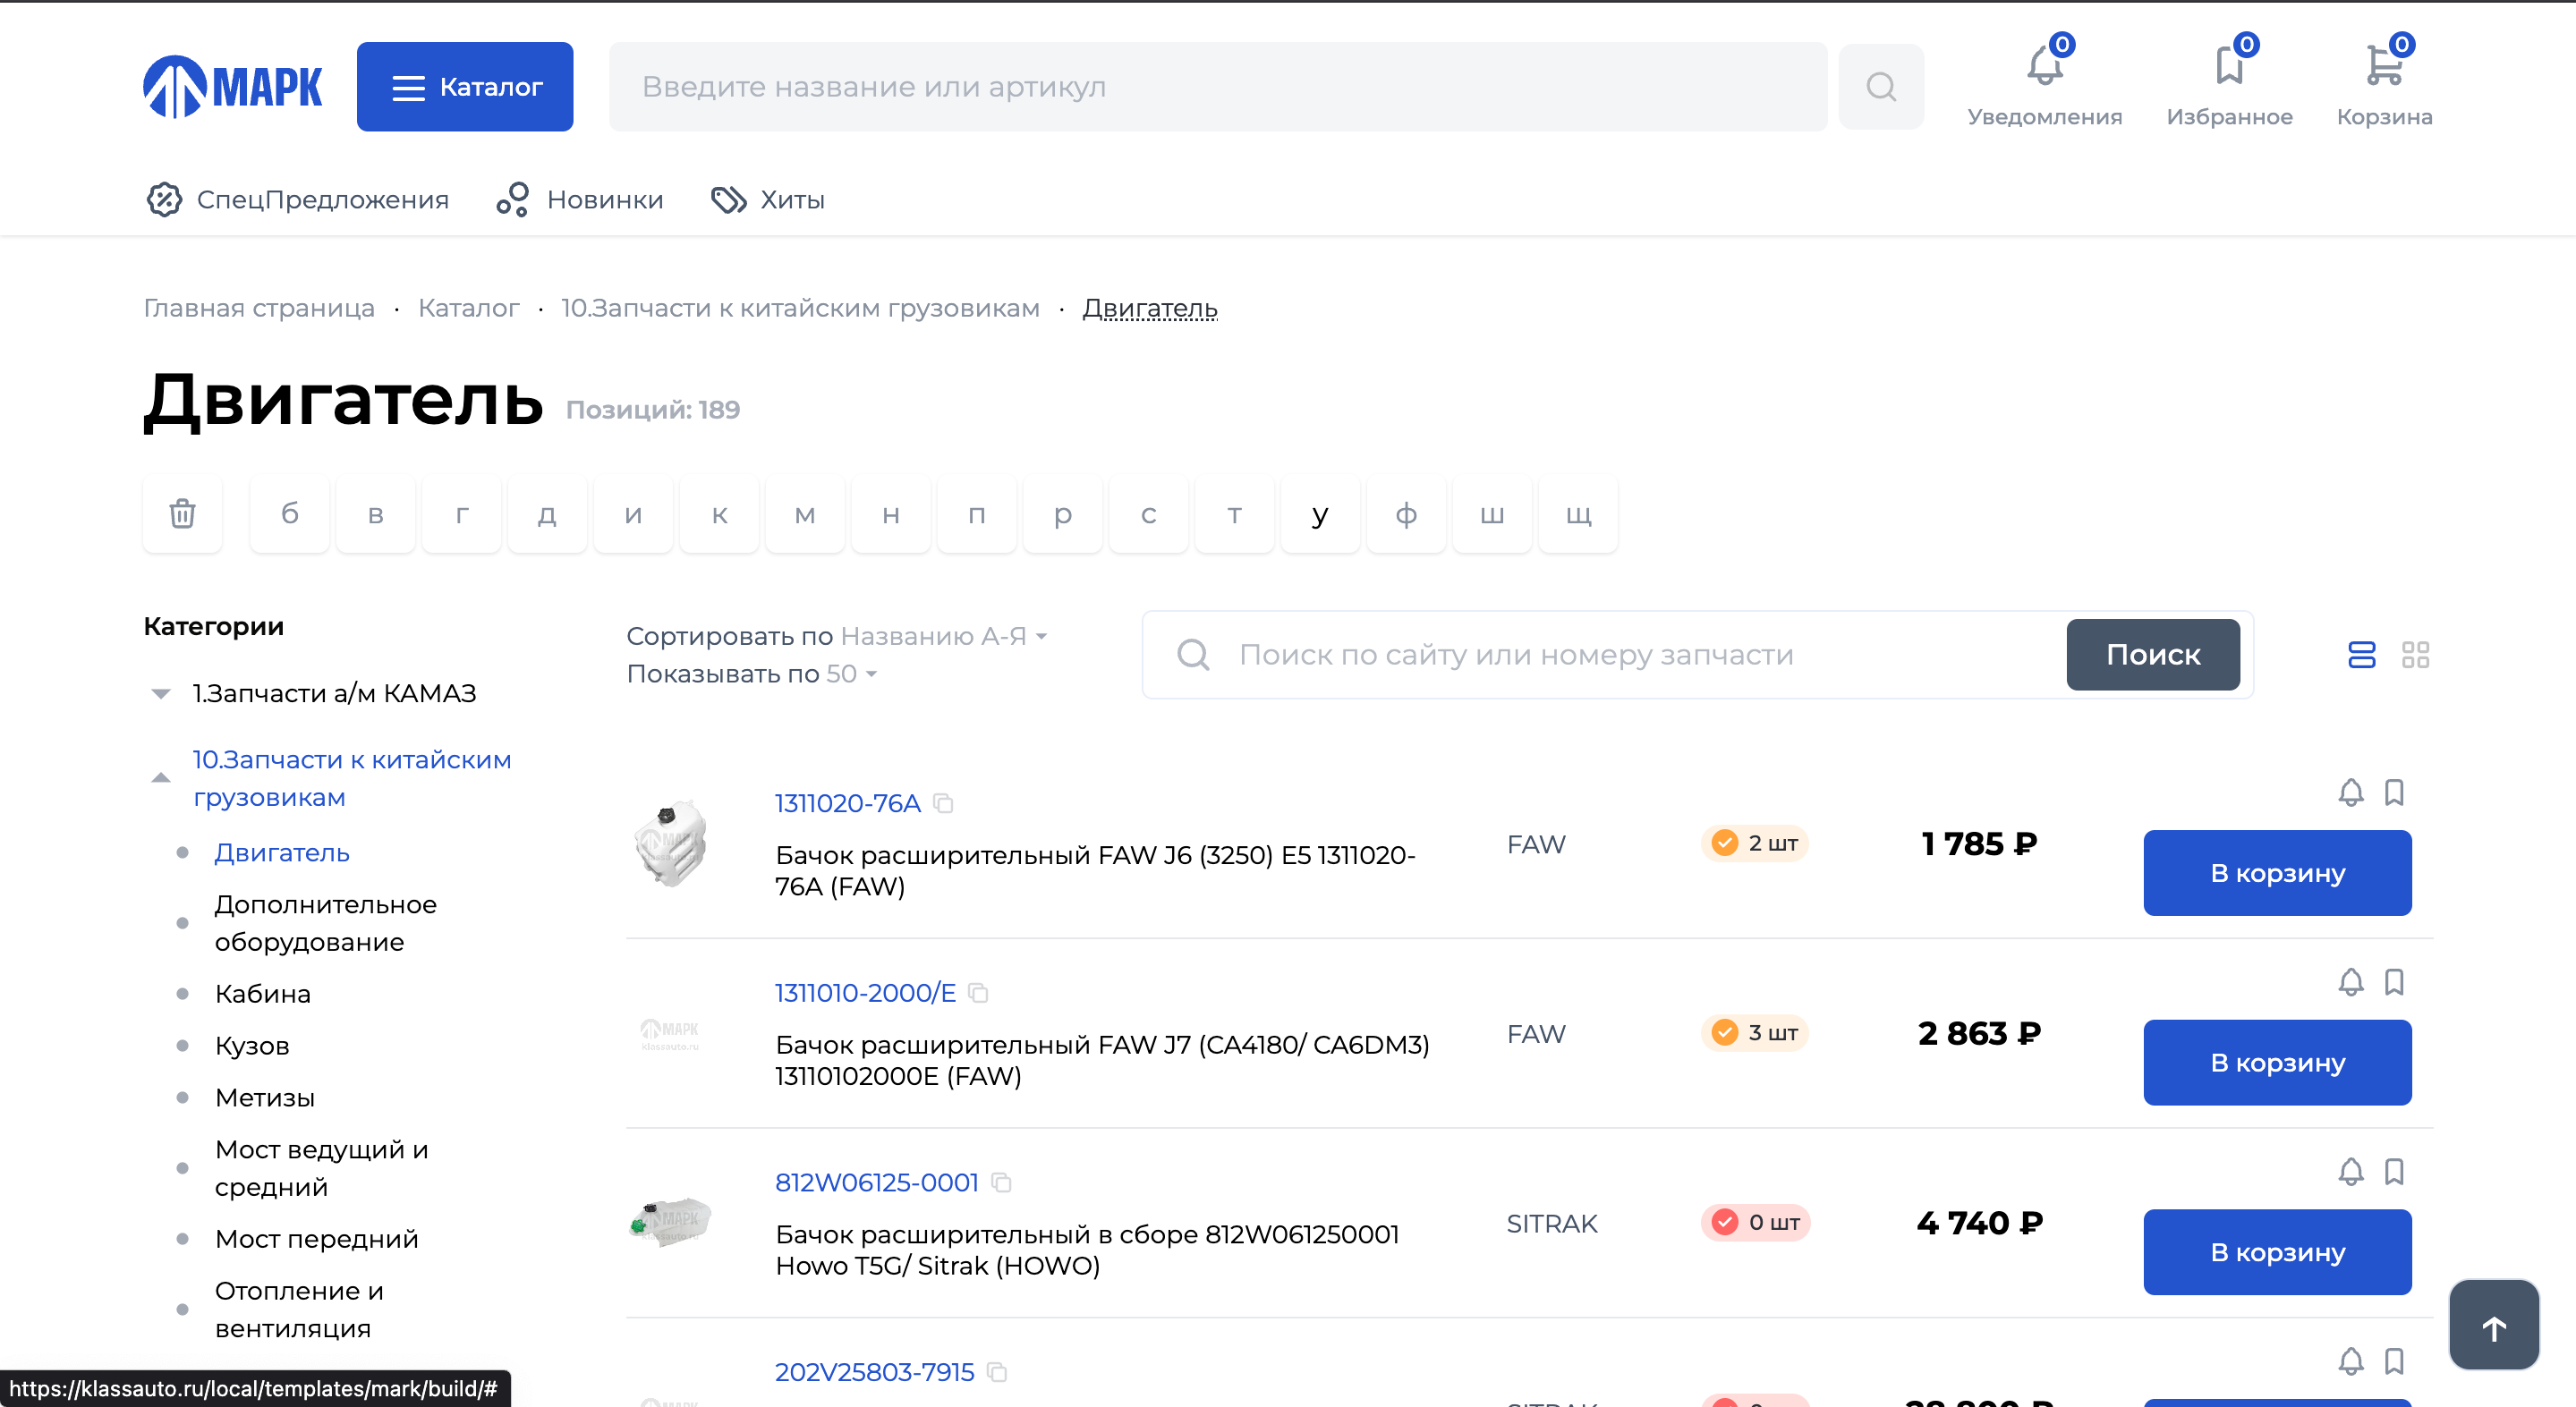Open СпецПредложения section
The height and width of the screenshot is (1407, 2576).
pyautogui.click(x=297, y=200)
